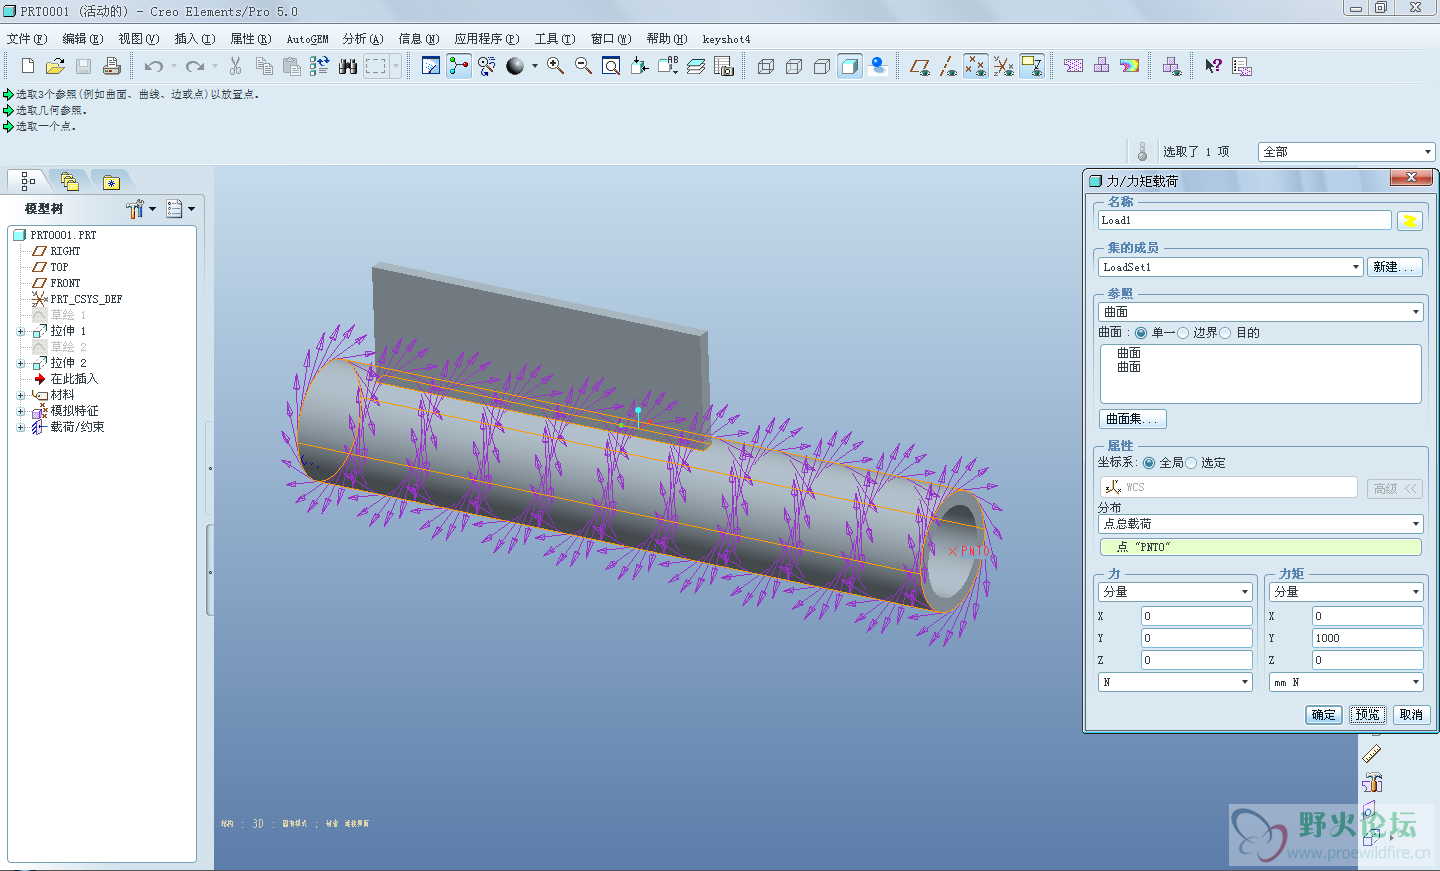
Task: Open the LoadSet1 dropdown
Action: 1355,267
